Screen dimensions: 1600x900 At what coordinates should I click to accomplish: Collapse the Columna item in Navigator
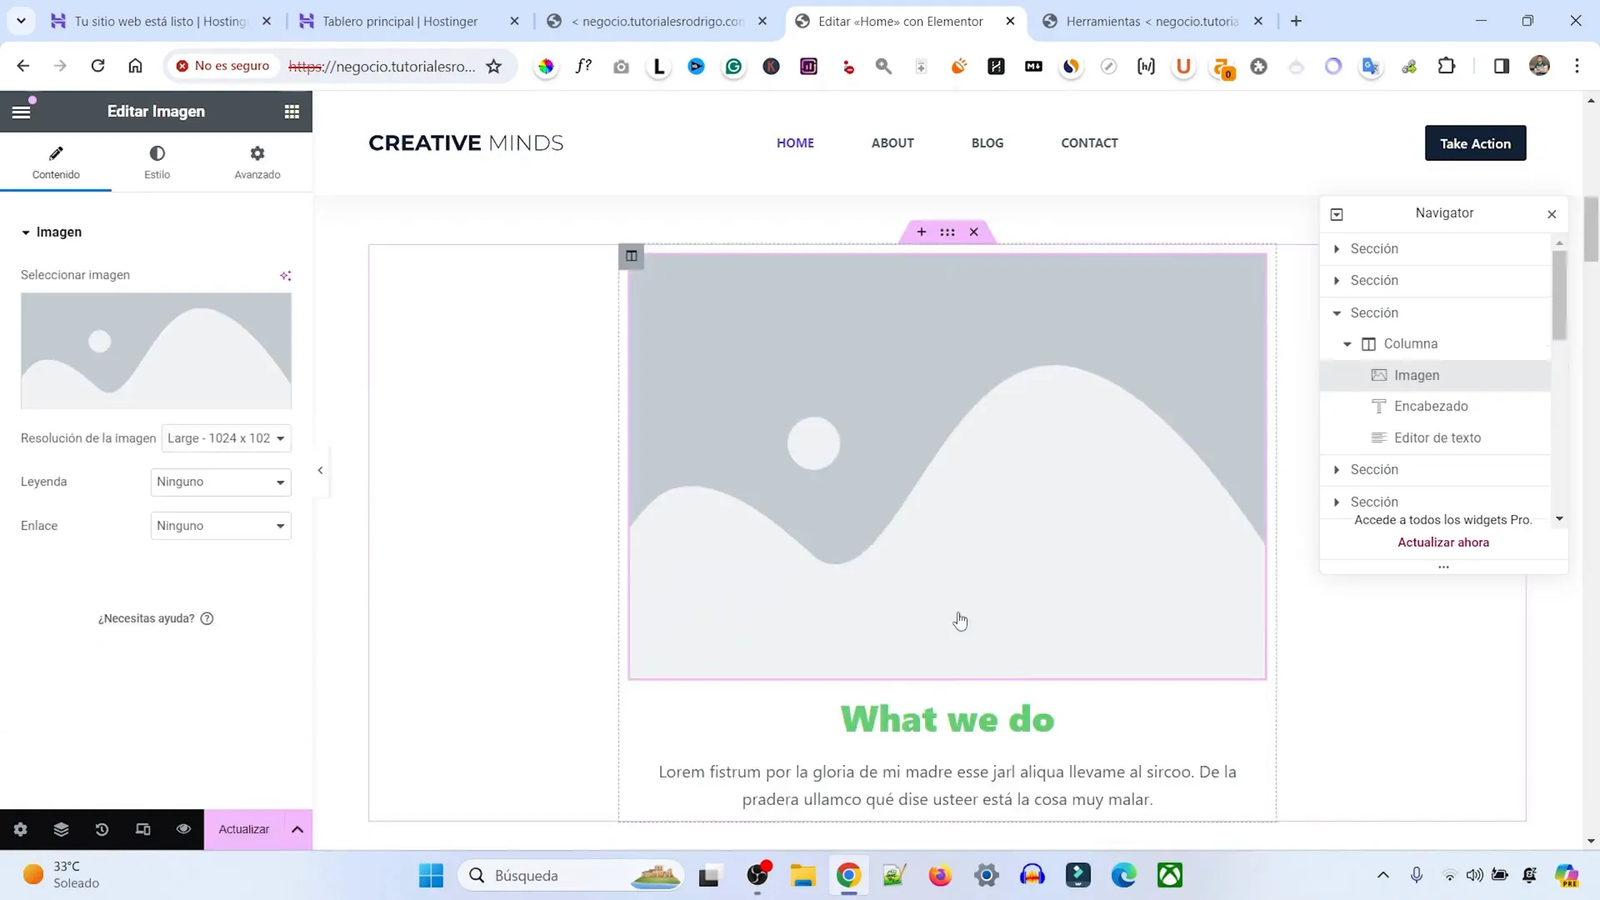[x=1347, y=343]
